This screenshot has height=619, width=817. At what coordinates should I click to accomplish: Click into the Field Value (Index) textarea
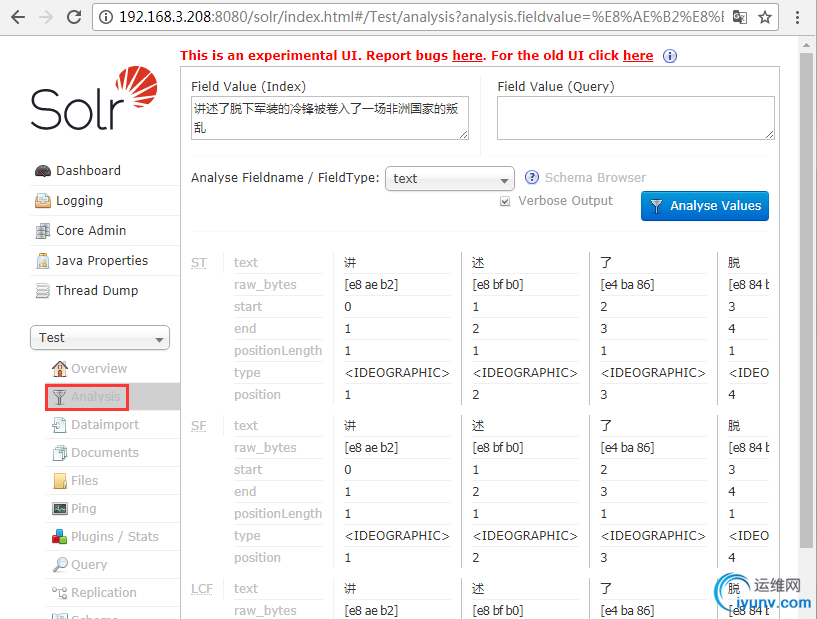(330, 118)
